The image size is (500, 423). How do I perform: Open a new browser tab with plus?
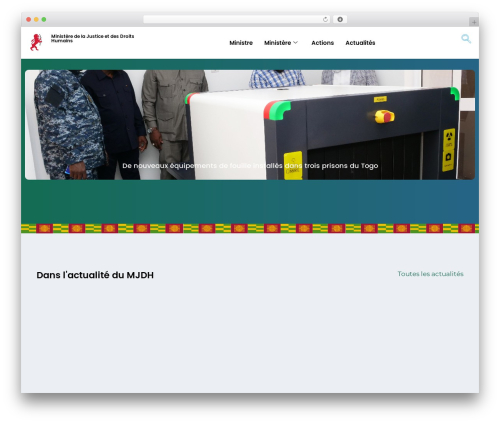(474, 22)
